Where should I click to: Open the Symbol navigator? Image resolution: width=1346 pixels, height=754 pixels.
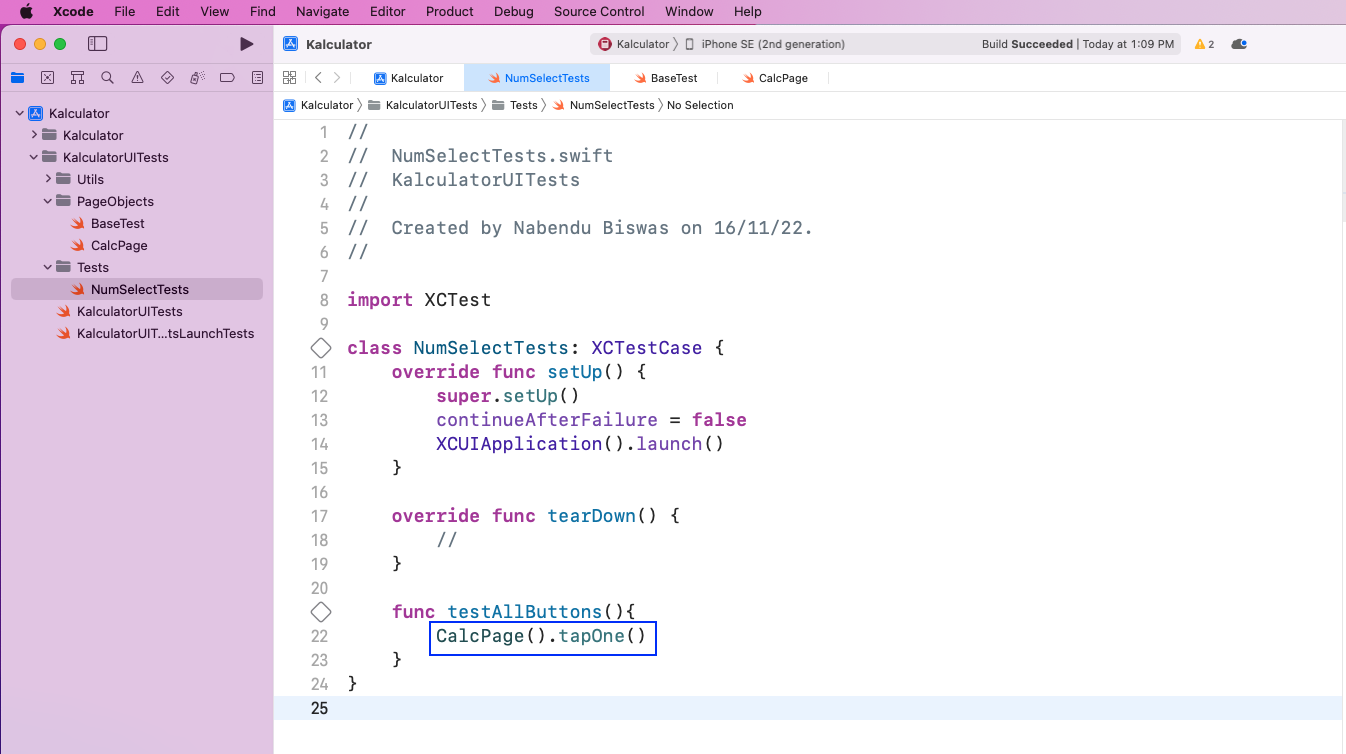pyautogui.click(x=77, y=78)
